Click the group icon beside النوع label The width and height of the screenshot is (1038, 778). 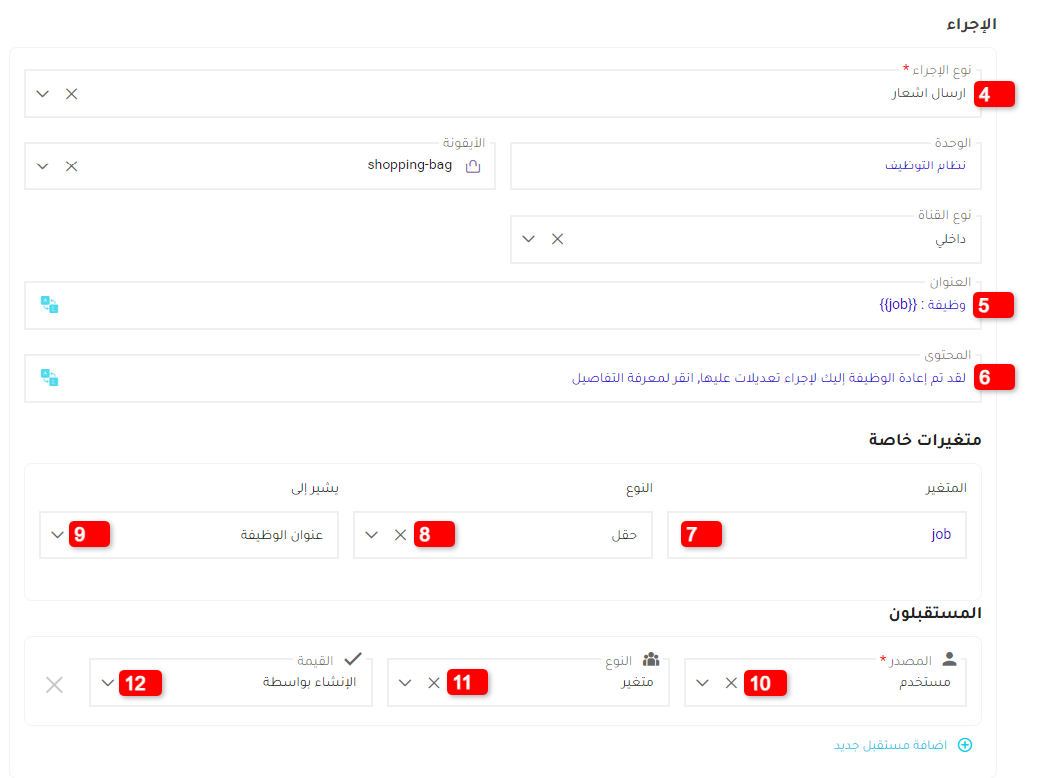650,659
